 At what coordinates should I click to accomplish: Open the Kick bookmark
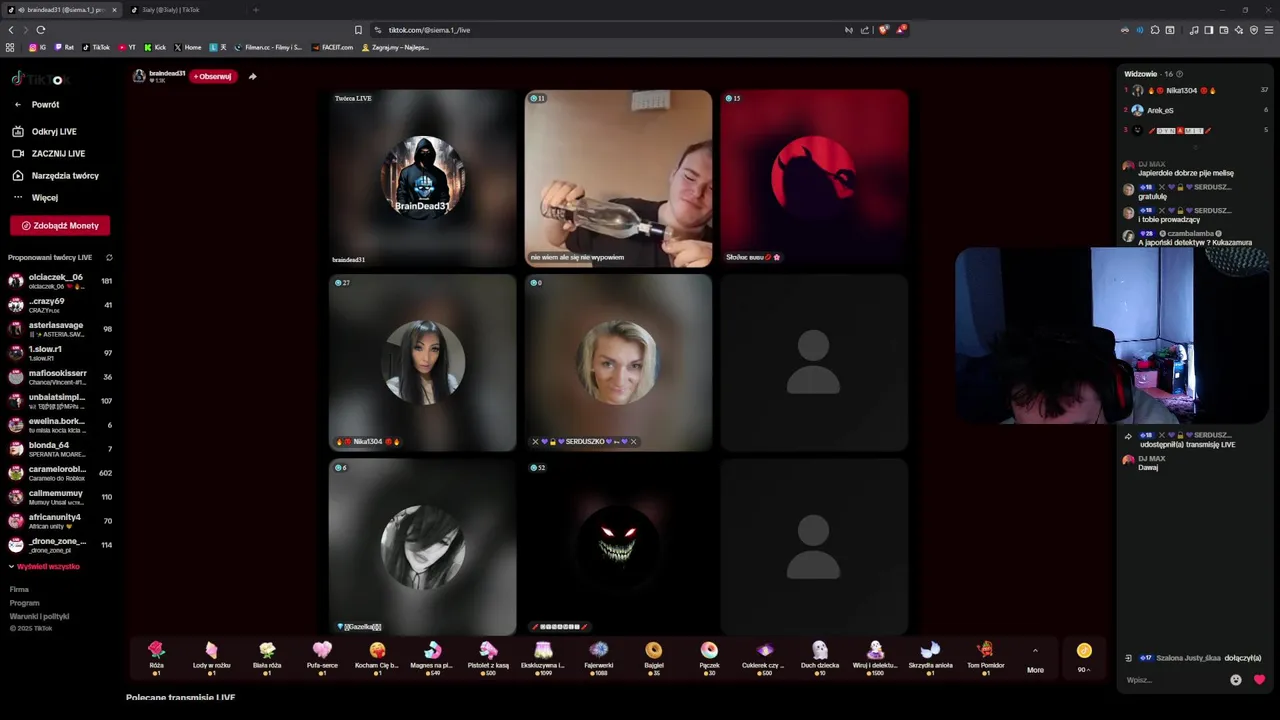tap(155, 47)
